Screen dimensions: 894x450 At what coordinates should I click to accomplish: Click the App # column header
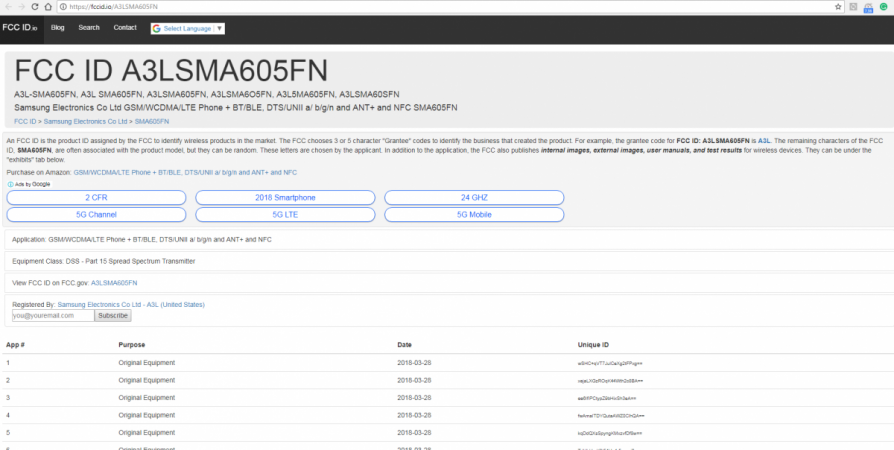(x=15, y=345)
